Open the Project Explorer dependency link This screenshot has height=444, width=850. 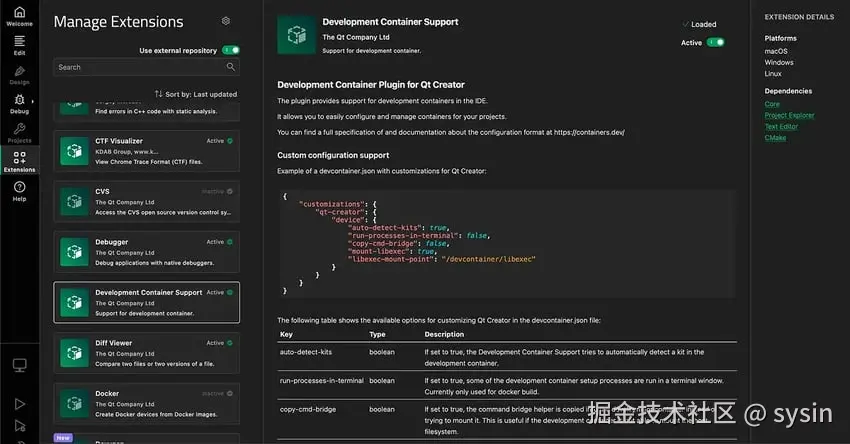click(789, 115)
